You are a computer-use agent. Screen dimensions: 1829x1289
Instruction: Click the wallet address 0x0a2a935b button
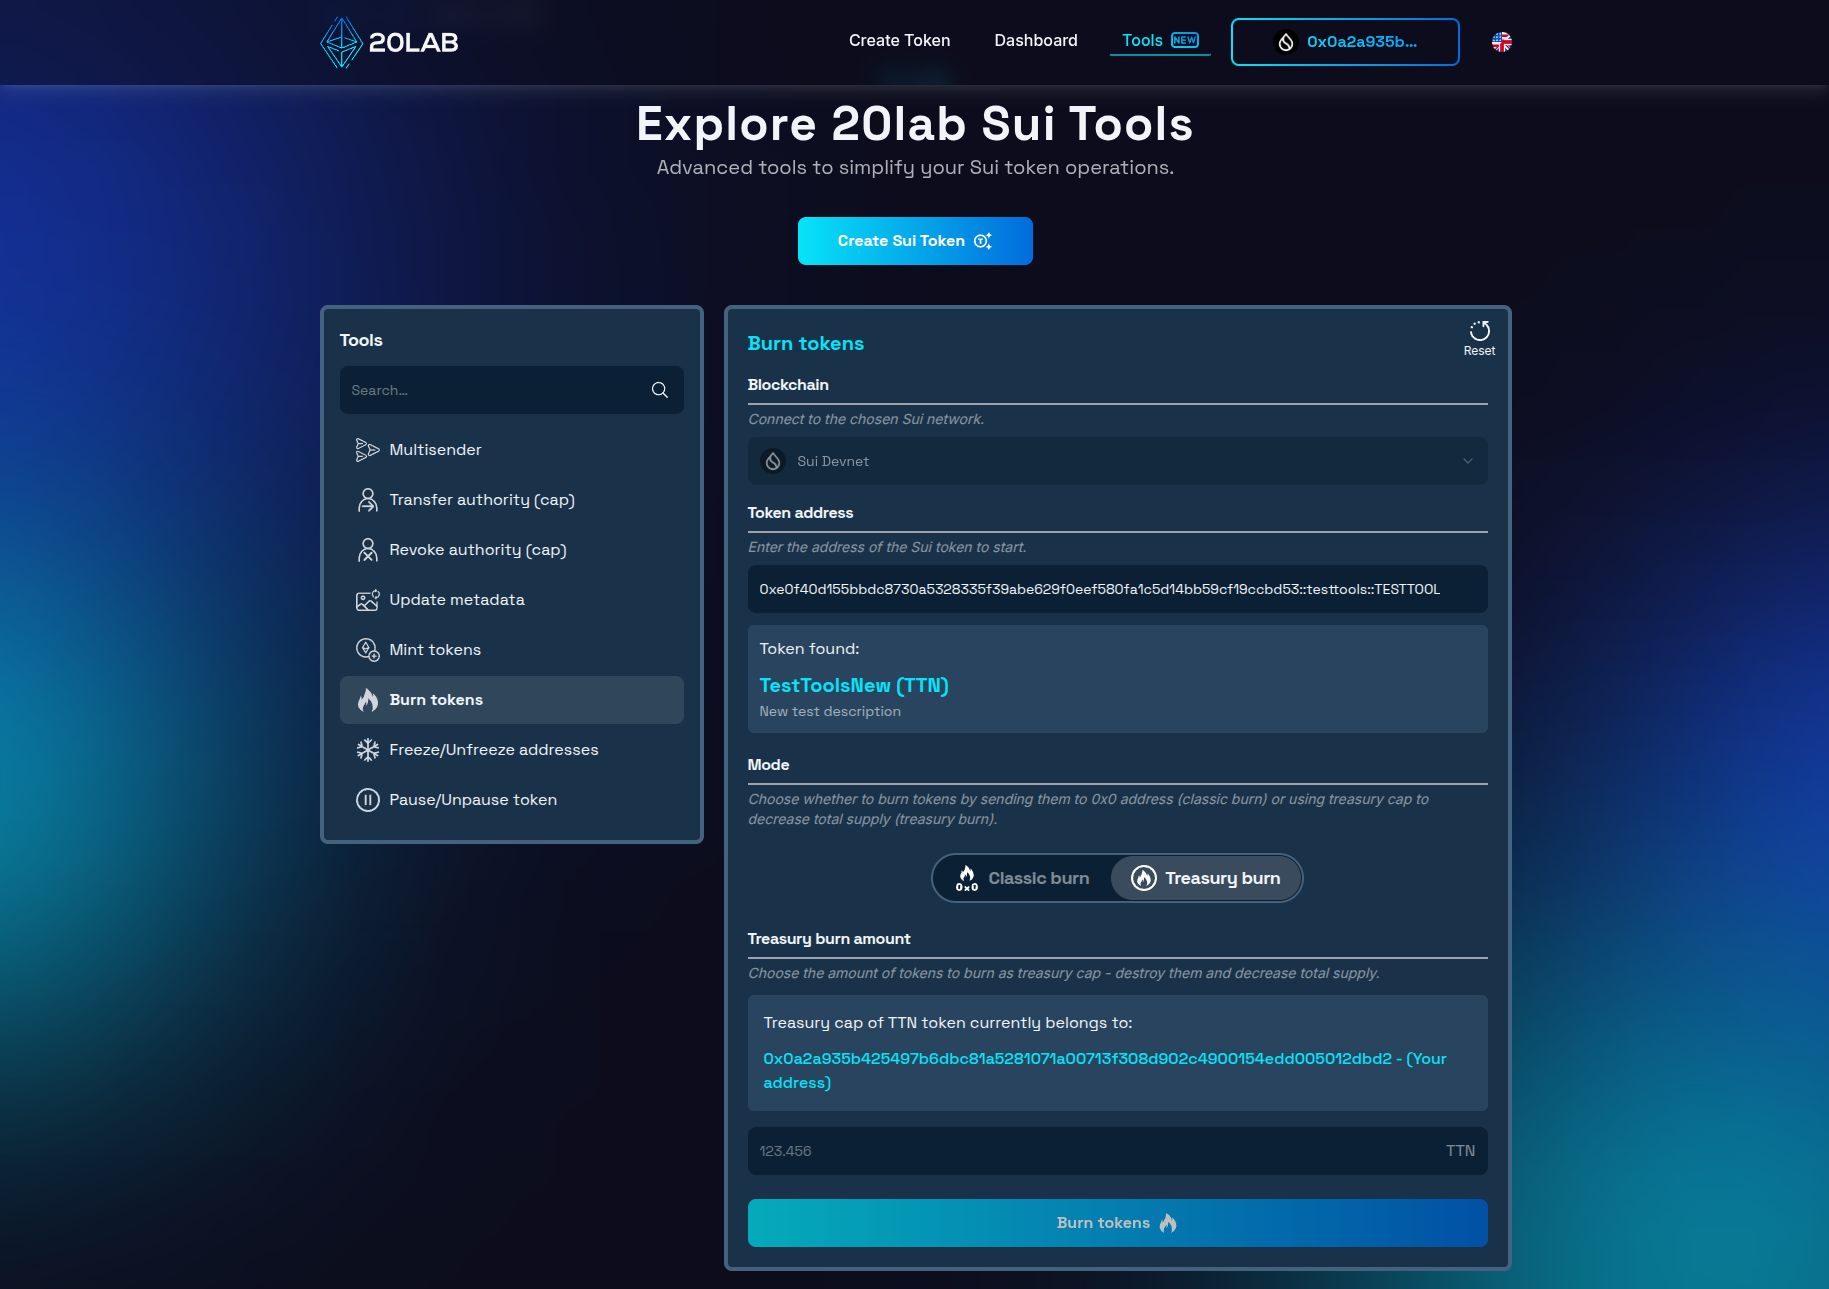tap(1344, 42)
